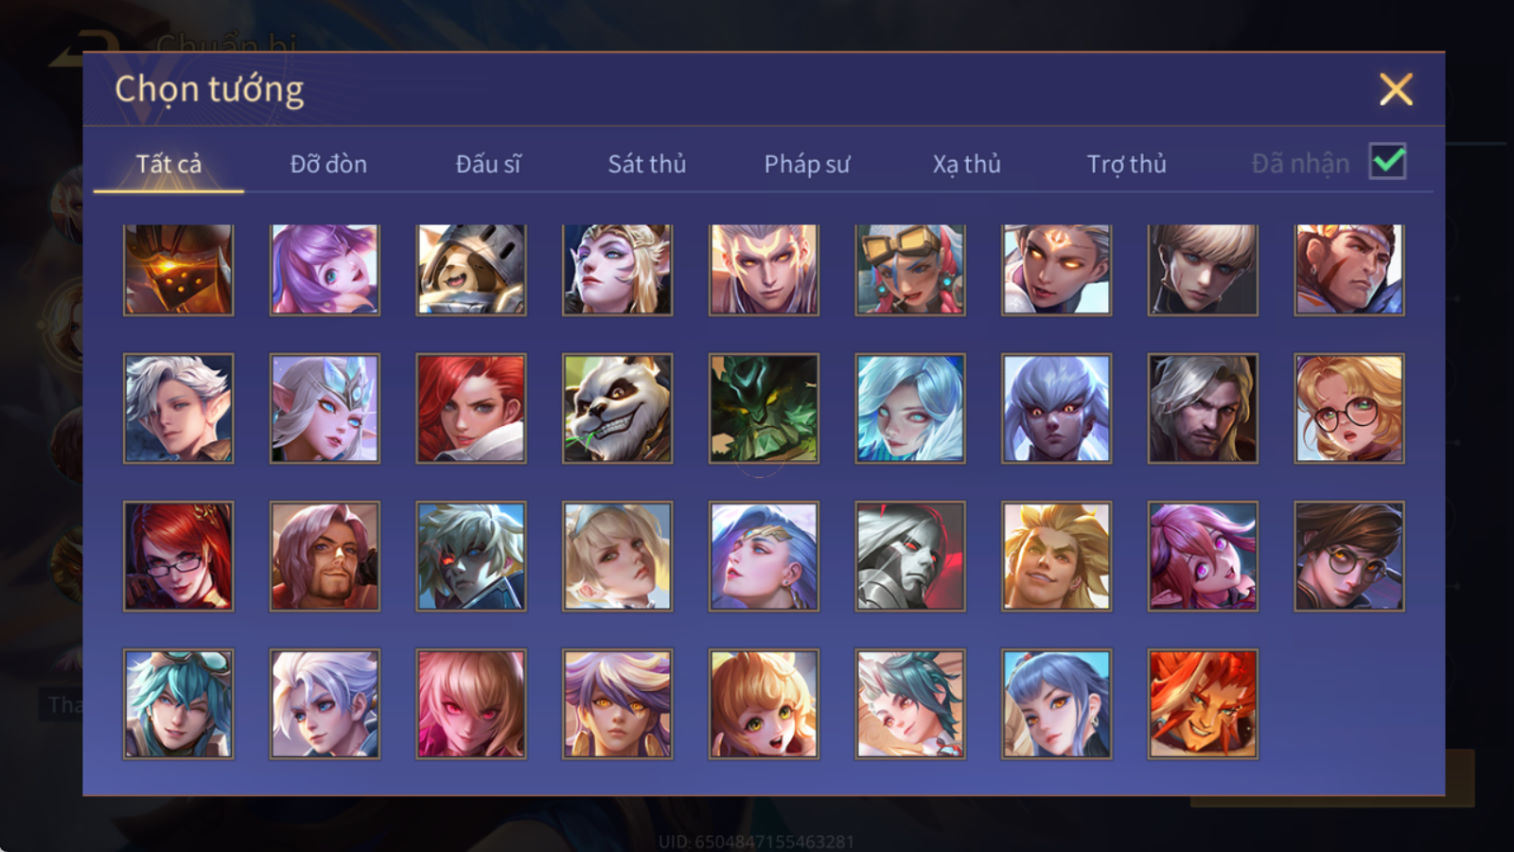Filter heroes by Pháp sư
The width and height of the screenshot is (1514, 852).
(807, 164)
